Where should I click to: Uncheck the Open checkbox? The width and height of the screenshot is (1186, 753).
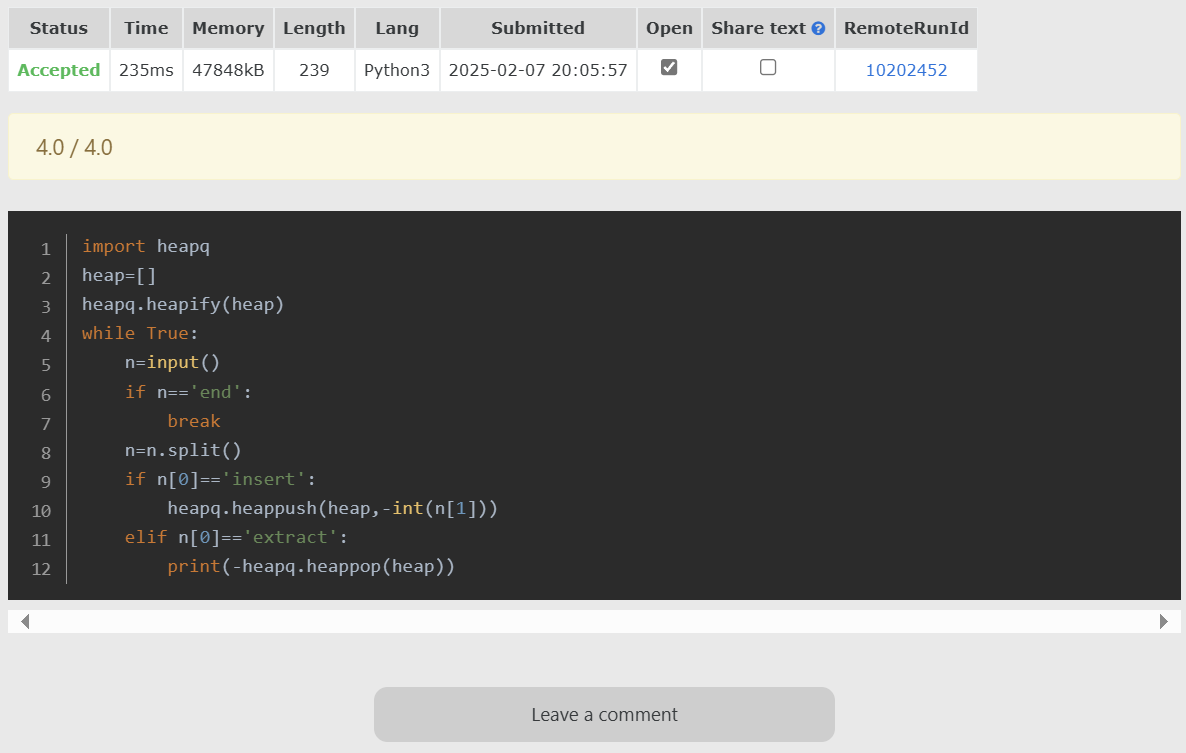tap(669, 67)
